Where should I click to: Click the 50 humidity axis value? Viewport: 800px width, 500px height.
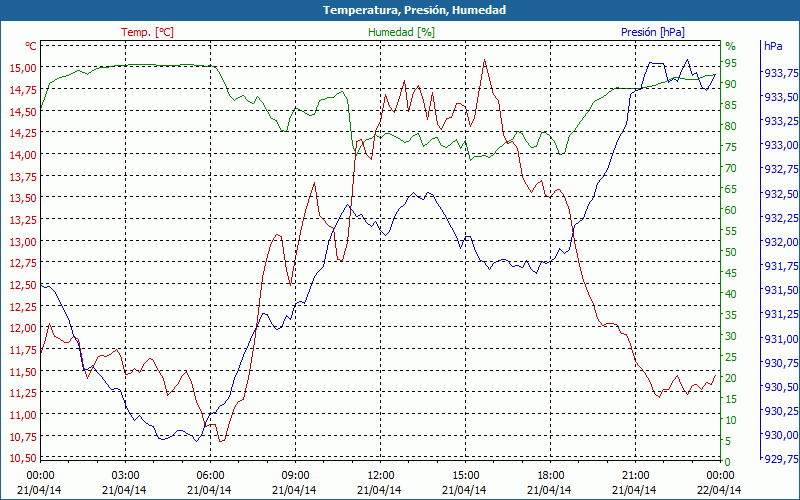tap(731, 252)
